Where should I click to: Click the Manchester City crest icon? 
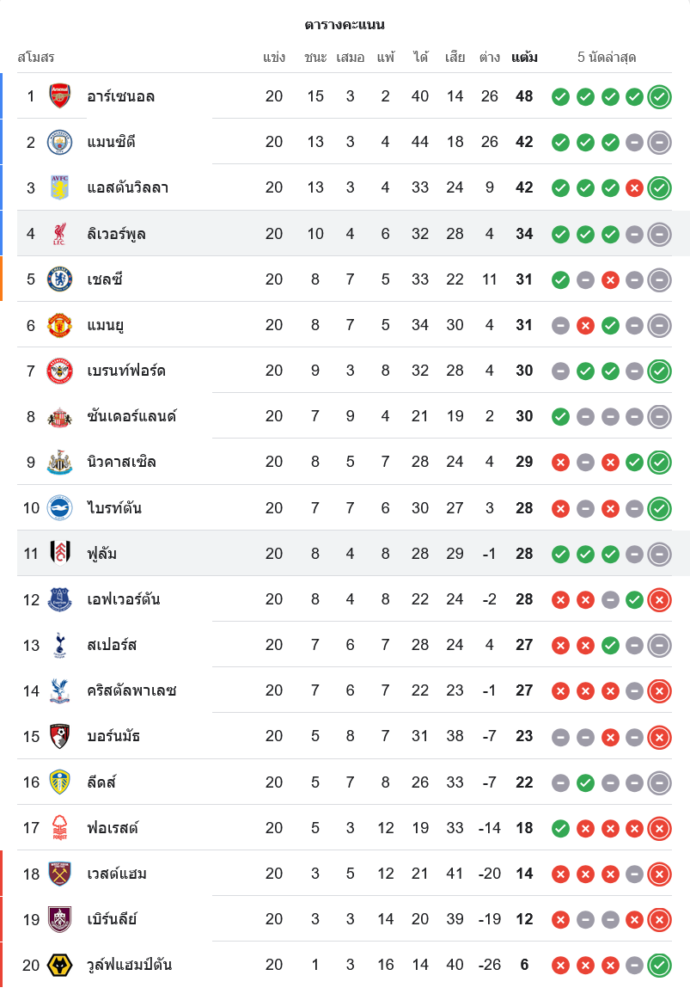(x=60, y=142)
